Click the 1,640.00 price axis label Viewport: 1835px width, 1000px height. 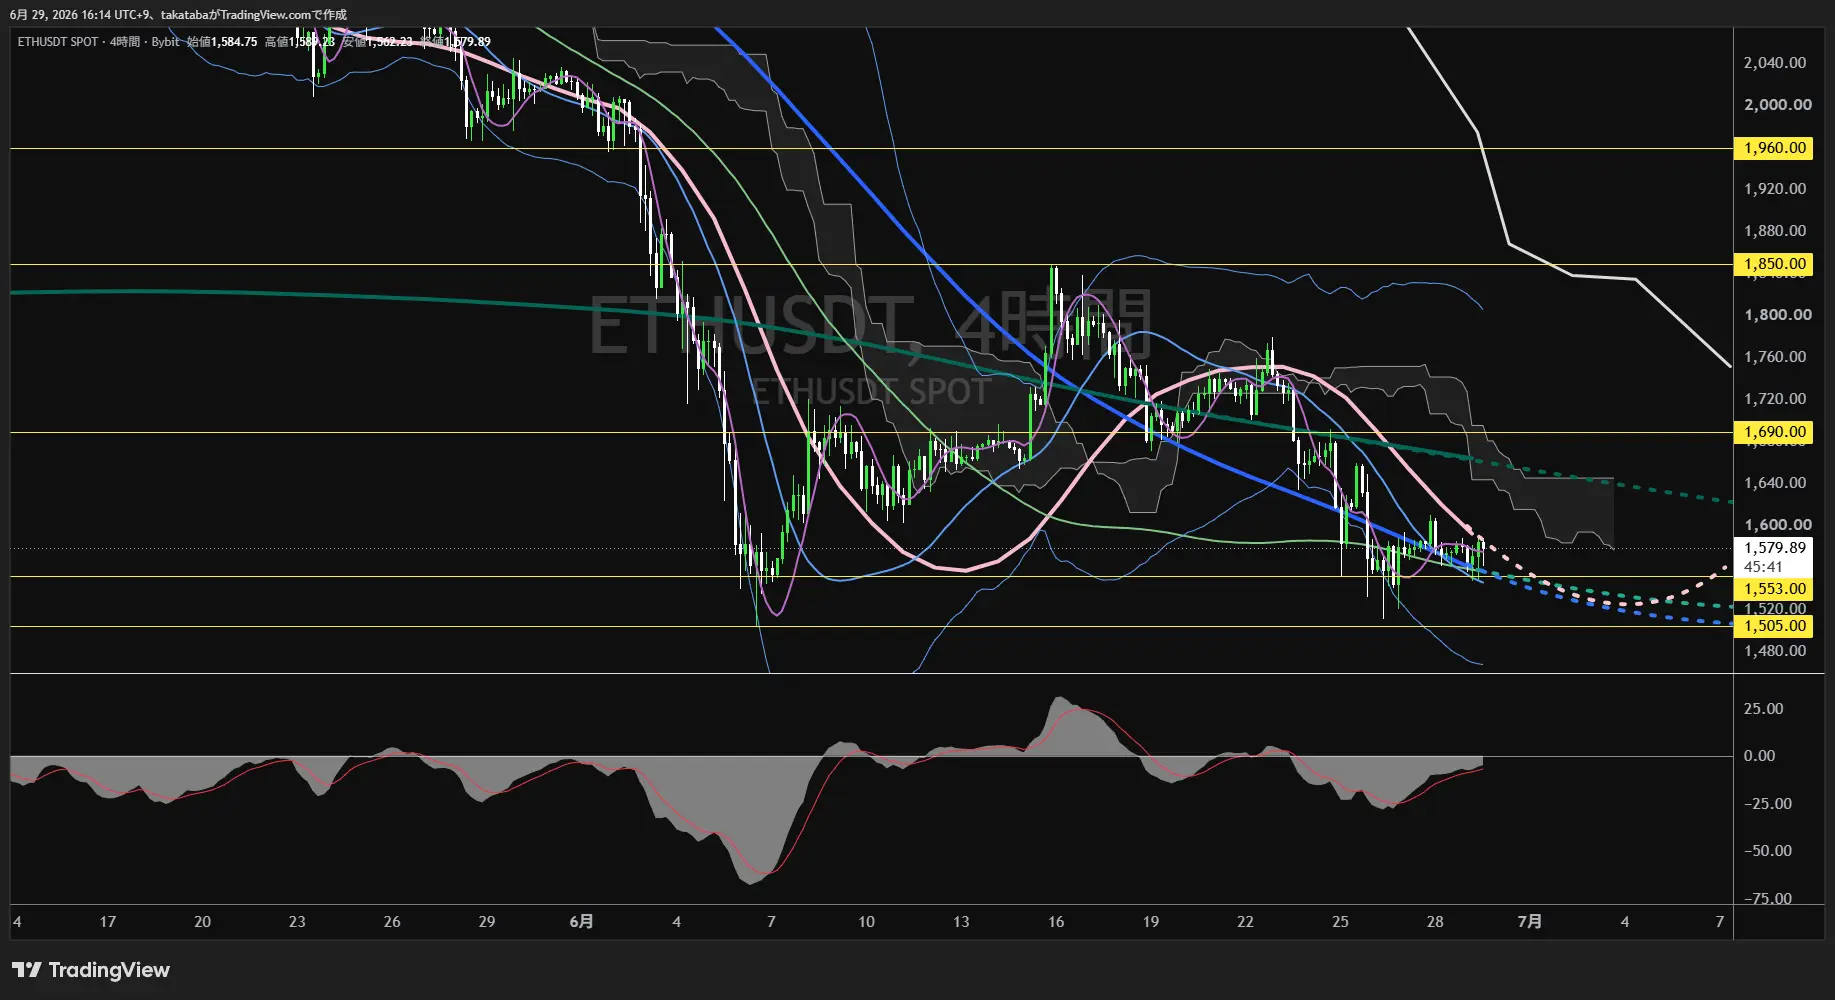pyautogui.click(x=1775, y=483)
